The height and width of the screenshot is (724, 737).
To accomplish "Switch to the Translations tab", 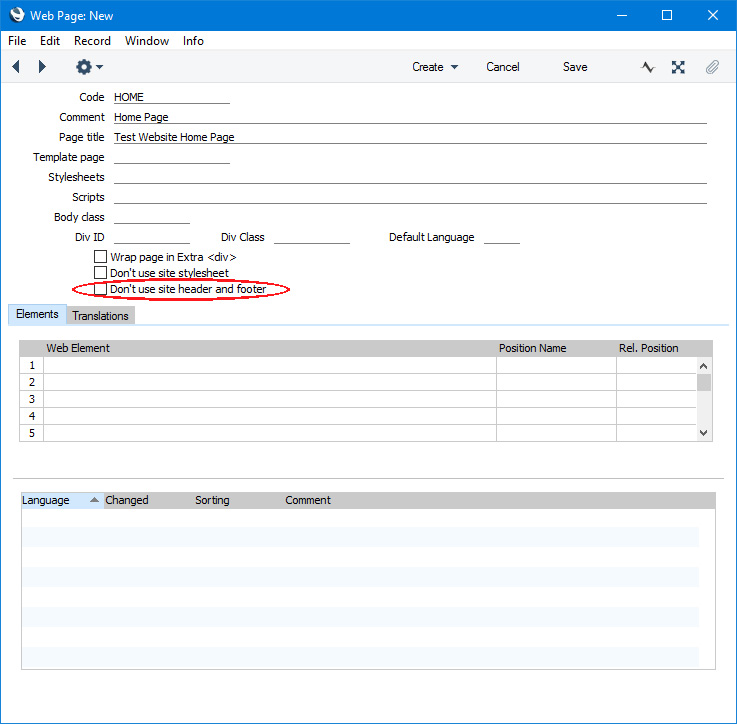I will point(100,316).
